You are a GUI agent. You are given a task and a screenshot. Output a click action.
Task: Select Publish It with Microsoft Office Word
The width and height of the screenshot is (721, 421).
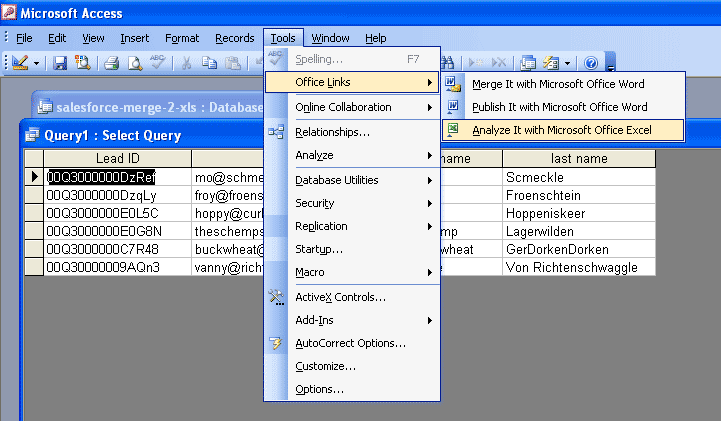[563, 107]
